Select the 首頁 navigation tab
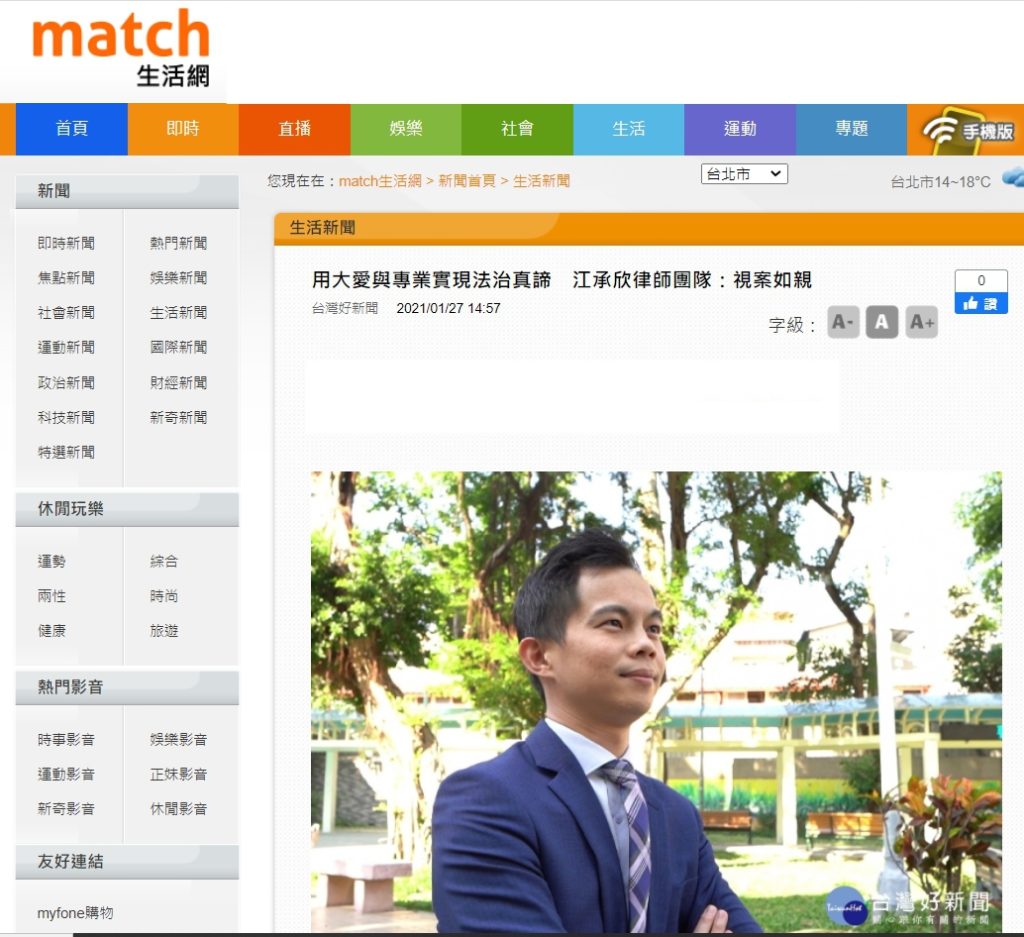The width and height of the screenshot is (1024, 937). pyautogui.click(x=72, y=129)
